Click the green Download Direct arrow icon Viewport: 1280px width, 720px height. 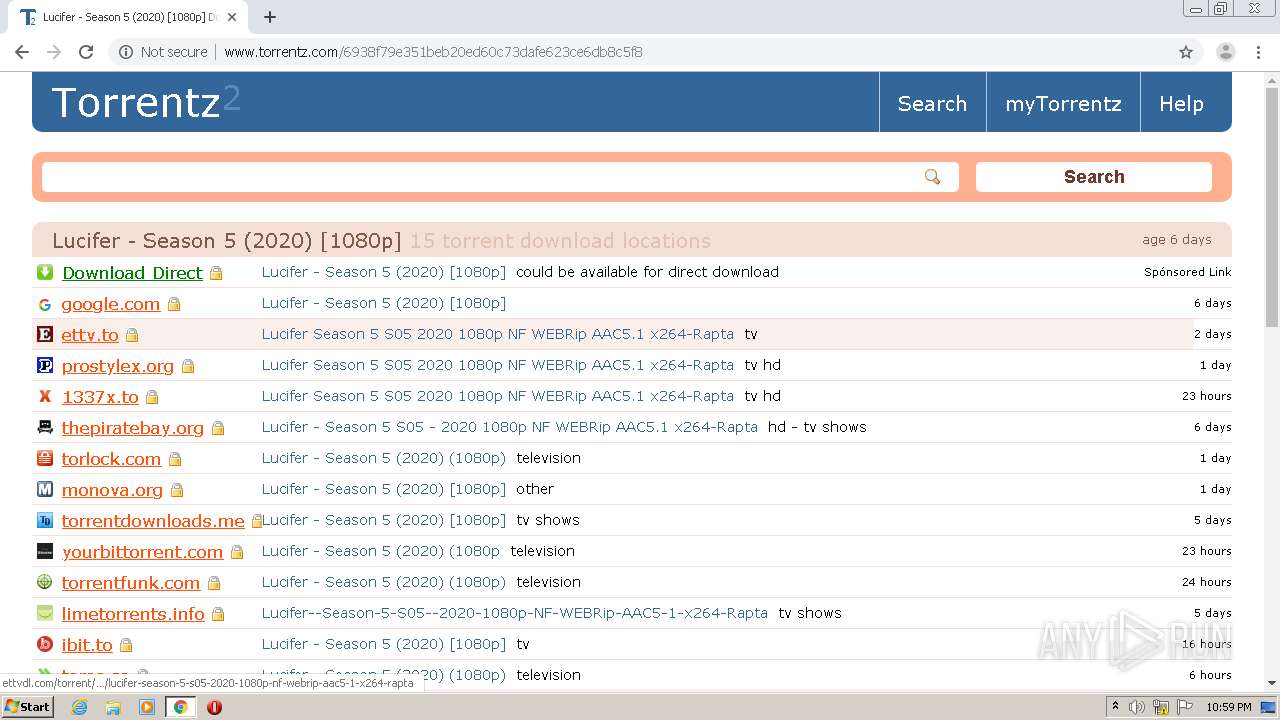click(45, 272)
